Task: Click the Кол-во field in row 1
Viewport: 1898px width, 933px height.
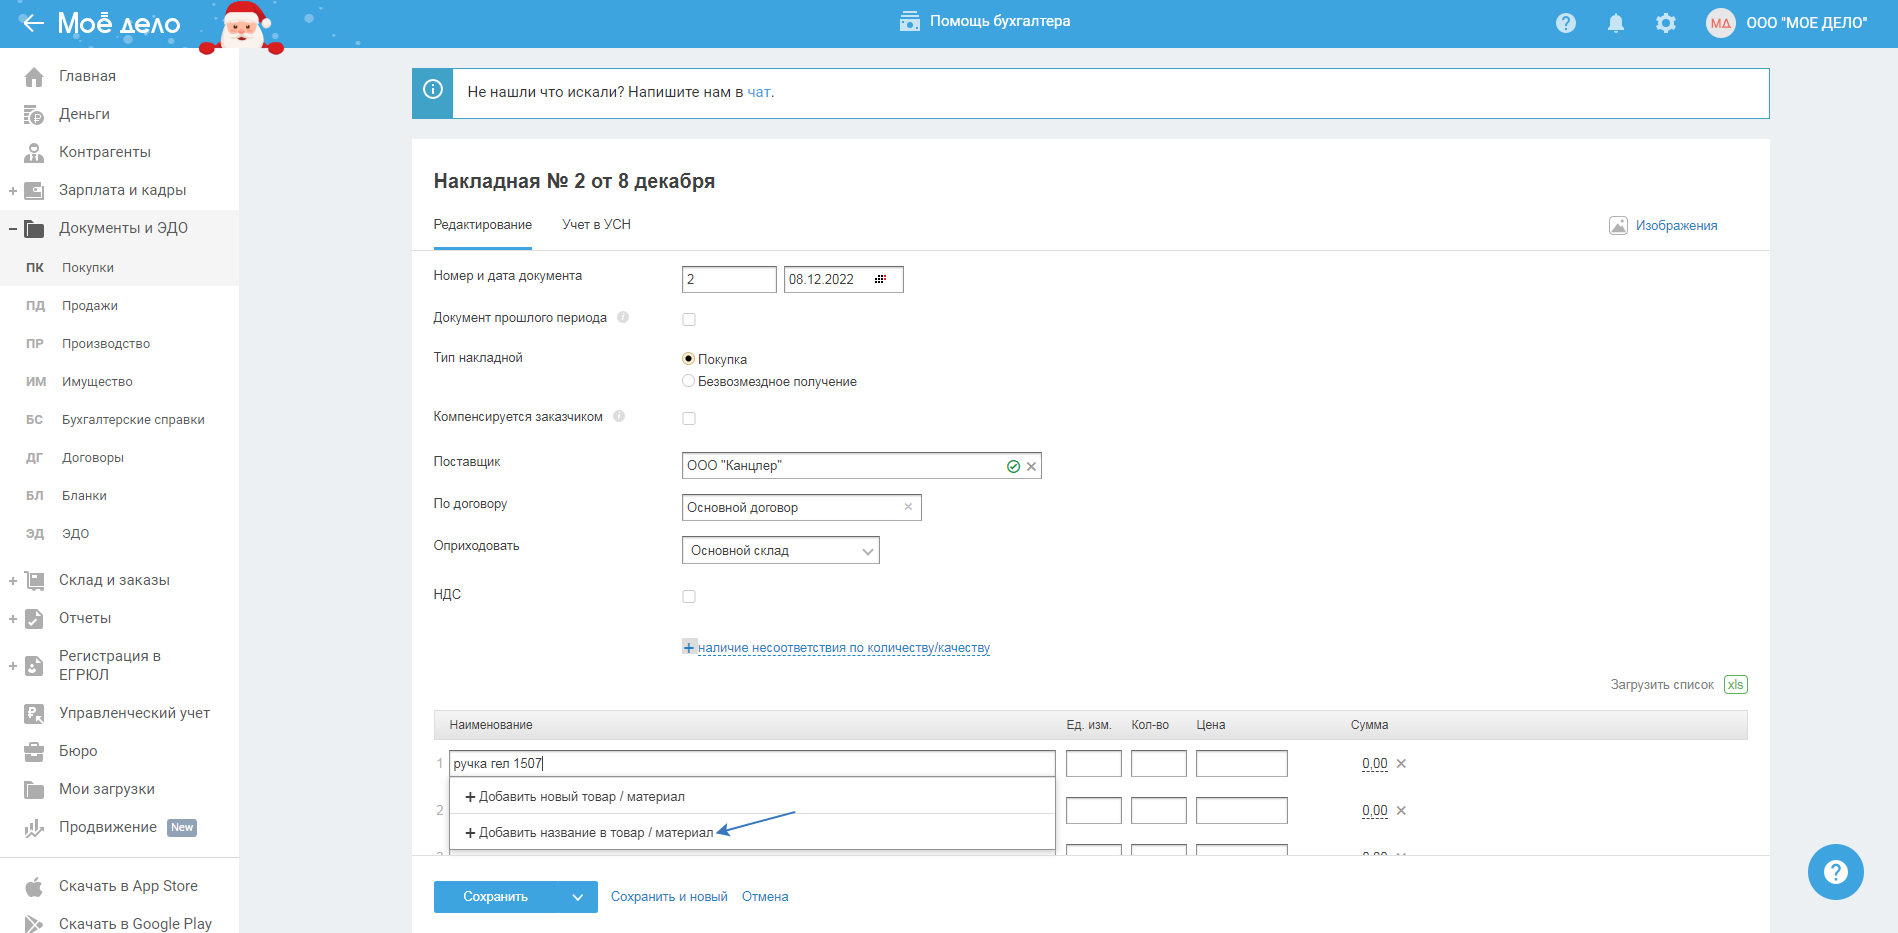Action: coord(1159,764)
